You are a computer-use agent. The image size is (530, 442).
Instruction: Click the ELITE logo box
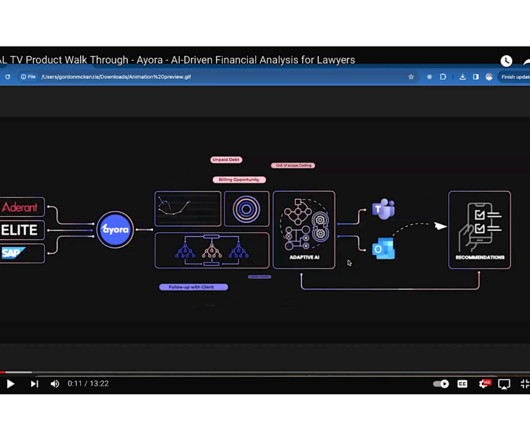pos(22,230)
